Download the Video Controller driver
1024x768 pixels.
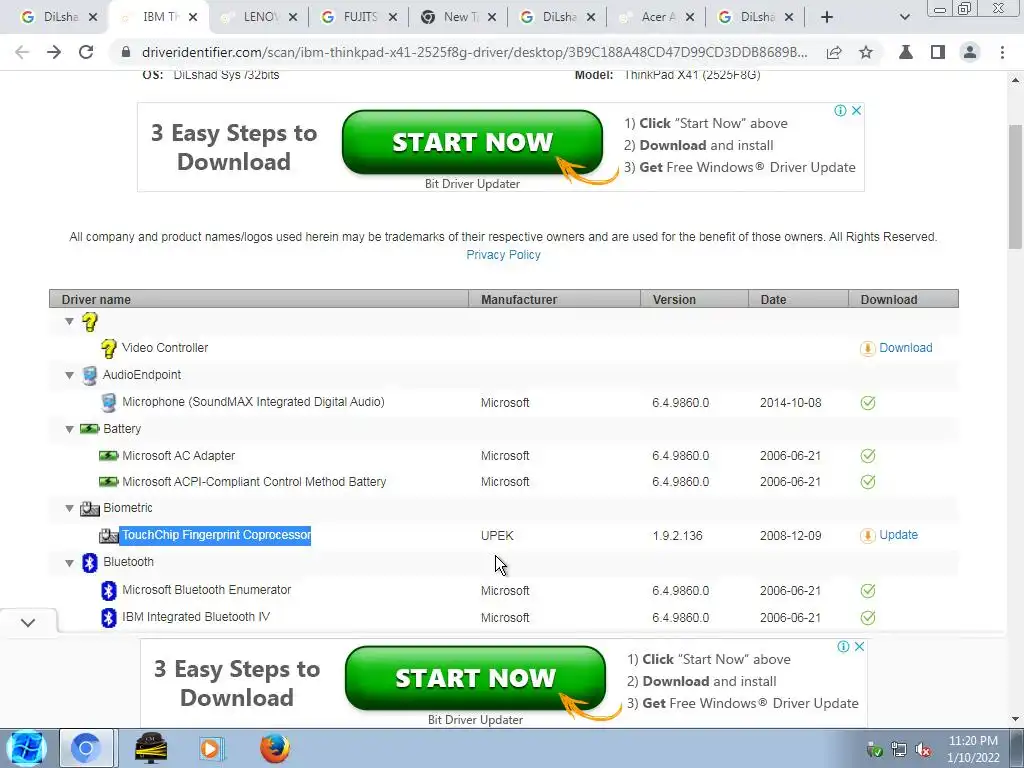[x=905, y=348]
